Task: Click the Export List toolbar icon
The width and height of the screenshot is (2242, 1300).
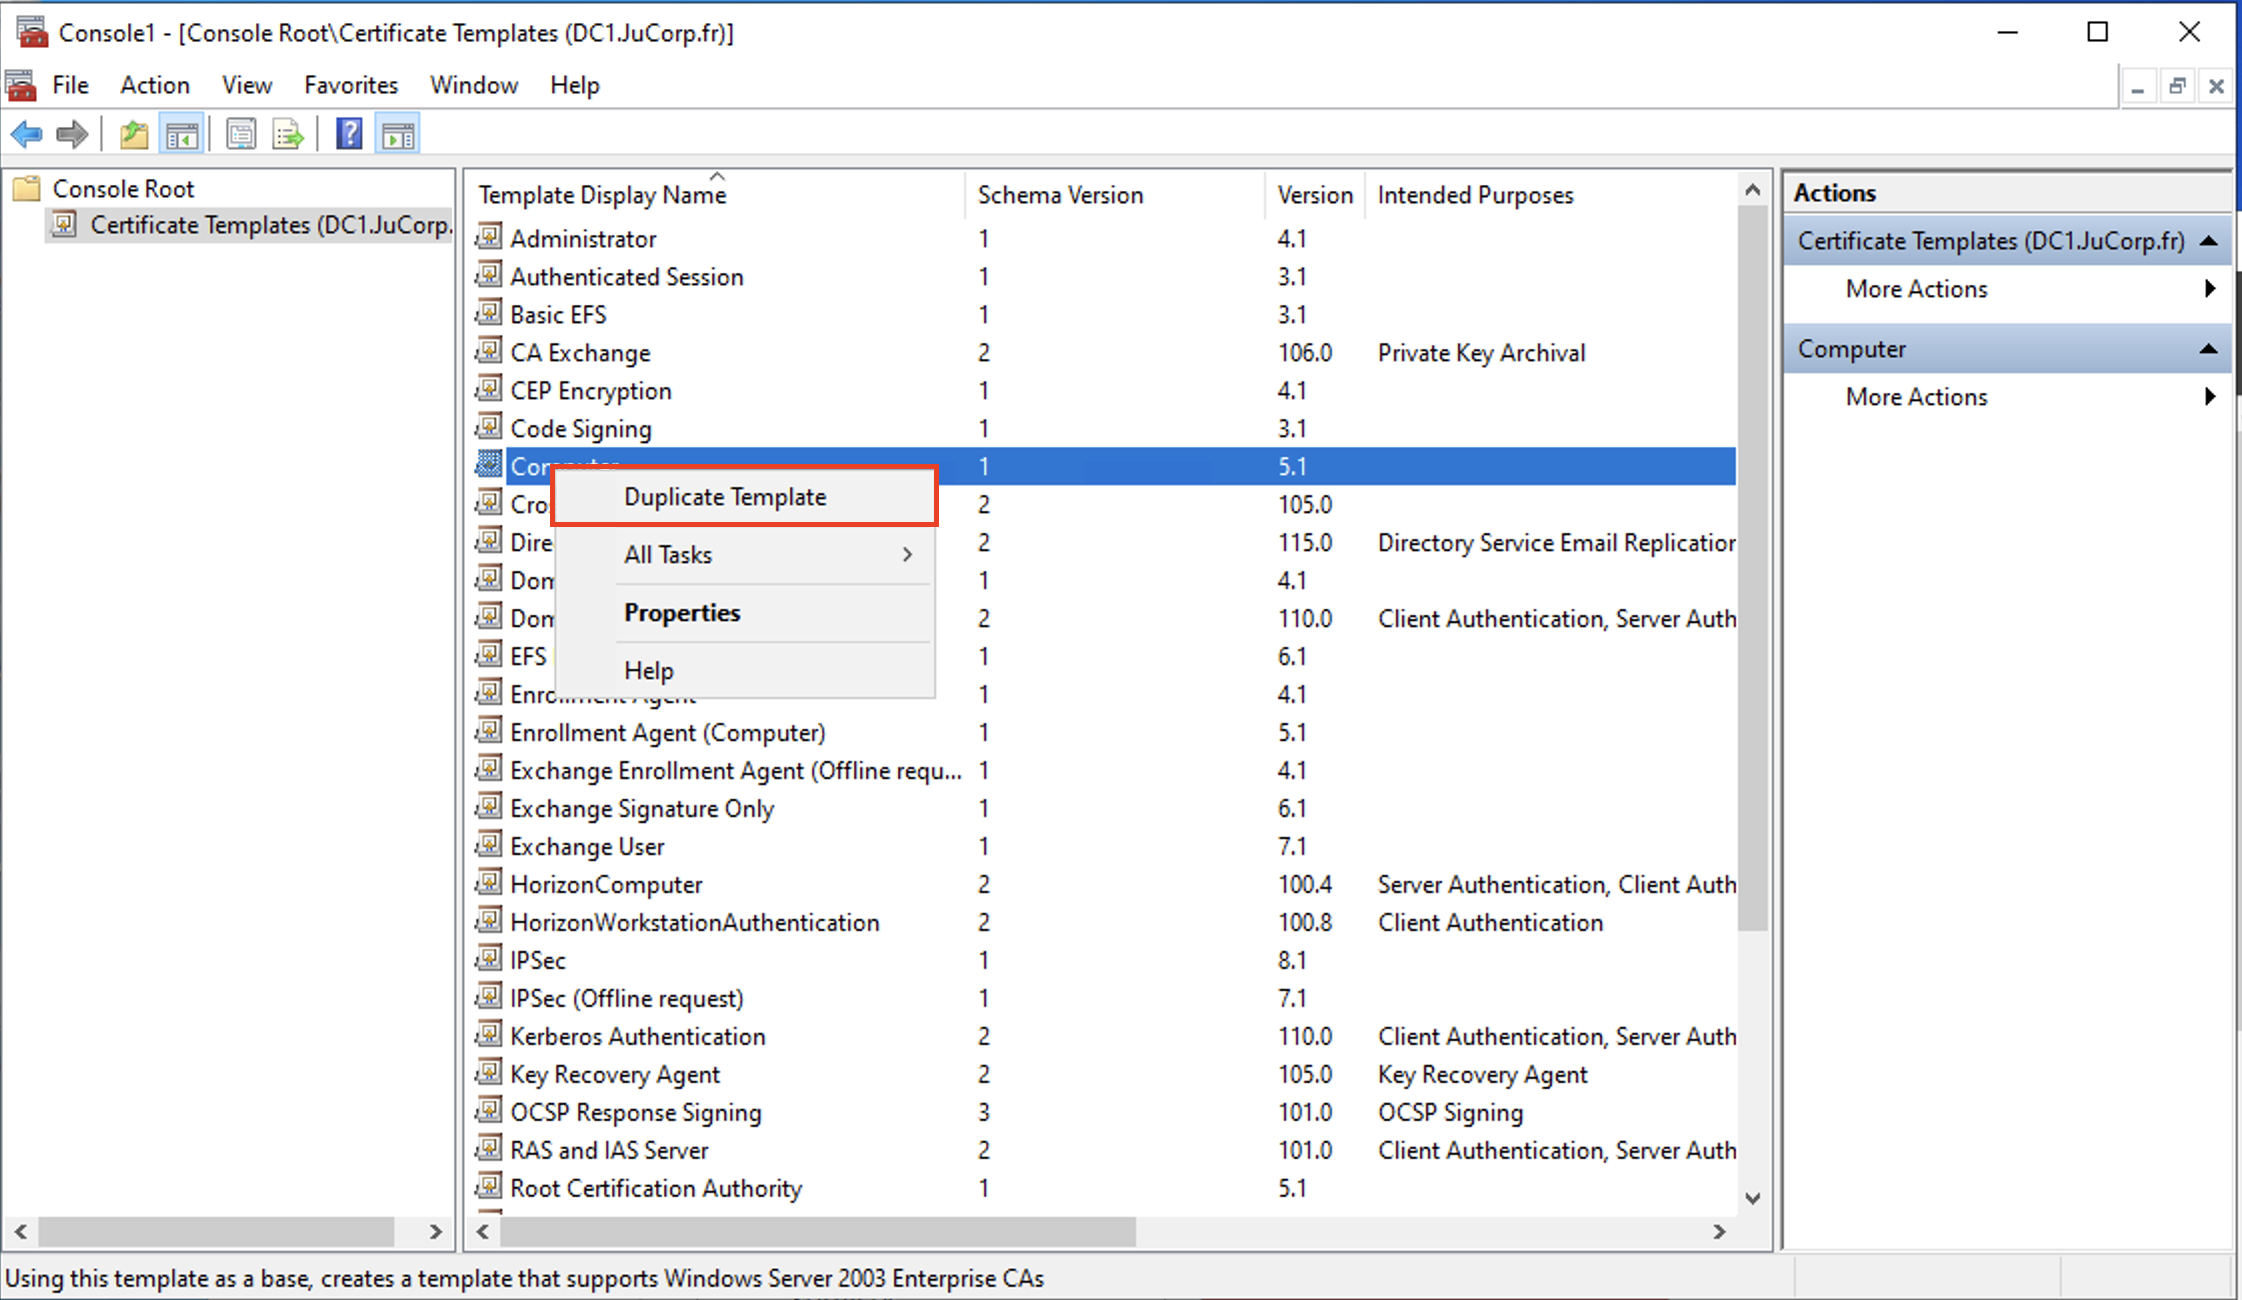Action: (x=288, y=134)
